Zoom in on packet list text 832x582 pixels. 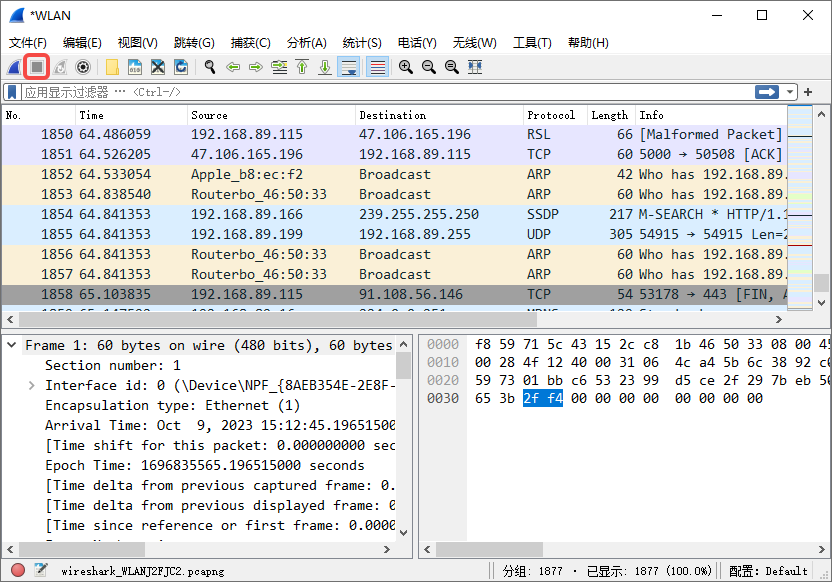click(406, 67)
